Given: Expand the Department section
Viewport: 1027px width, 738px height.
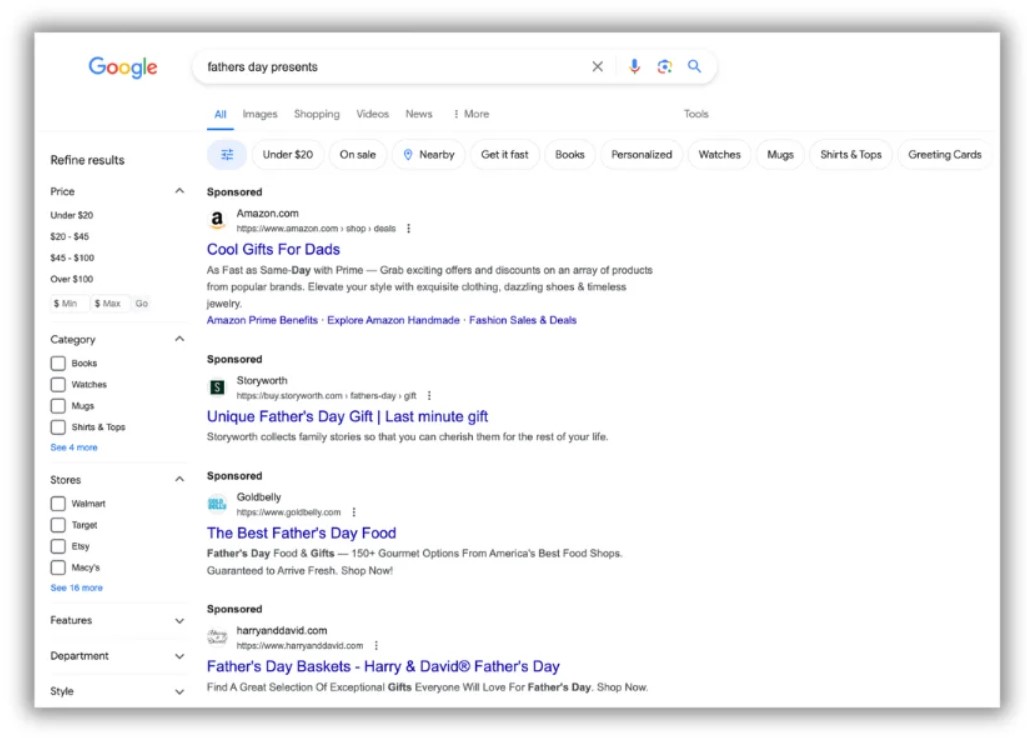Looking at the screenshot, I should tap(179, 656).
